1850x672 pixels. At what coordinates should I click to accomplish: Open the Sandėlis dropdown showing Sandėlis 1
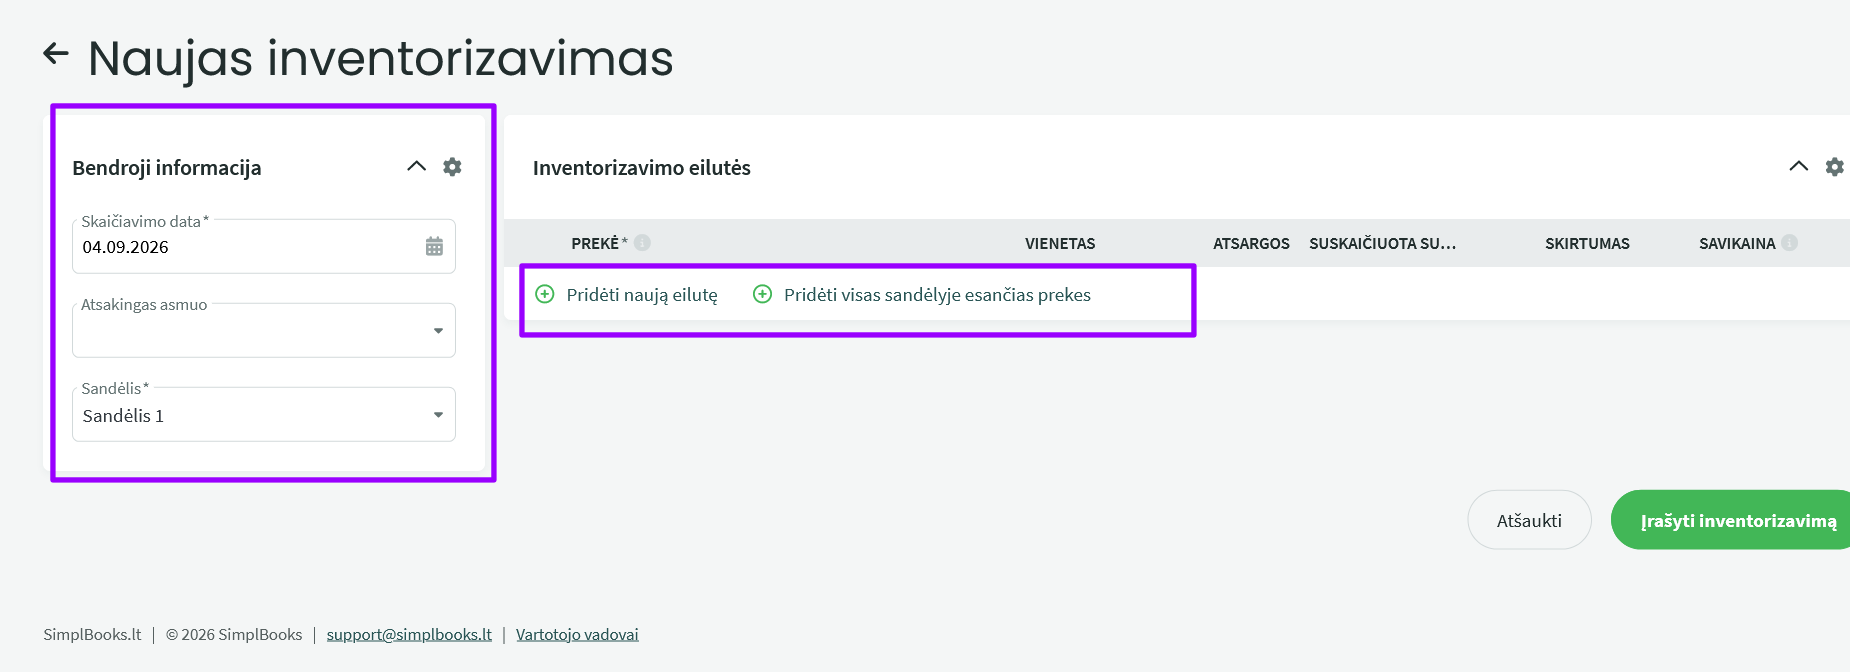pos(264,414)
